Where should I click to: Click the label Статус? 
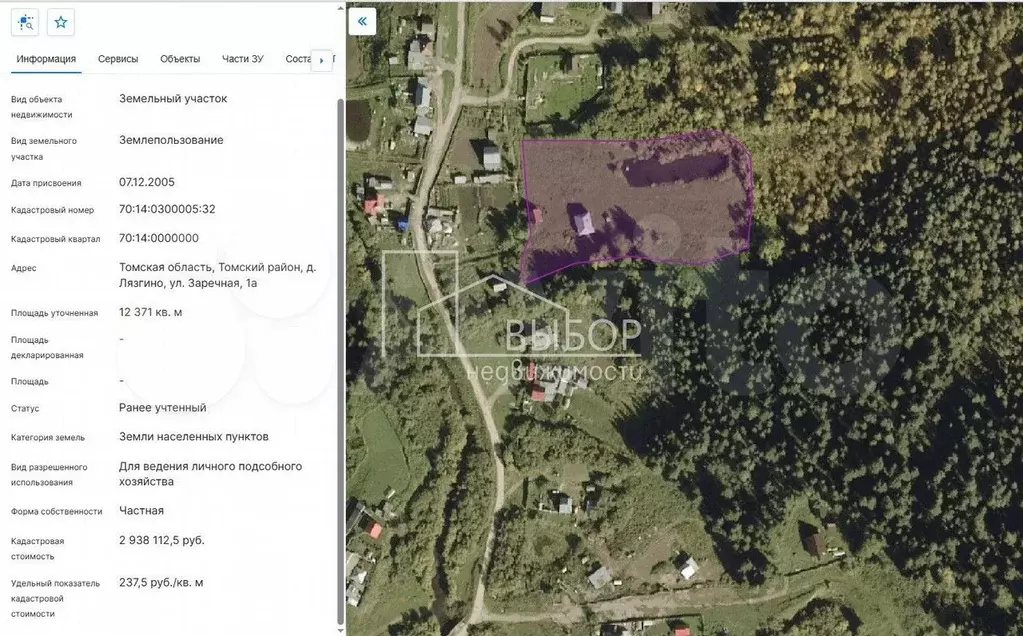pyautogui.click(x=25, y=408)
